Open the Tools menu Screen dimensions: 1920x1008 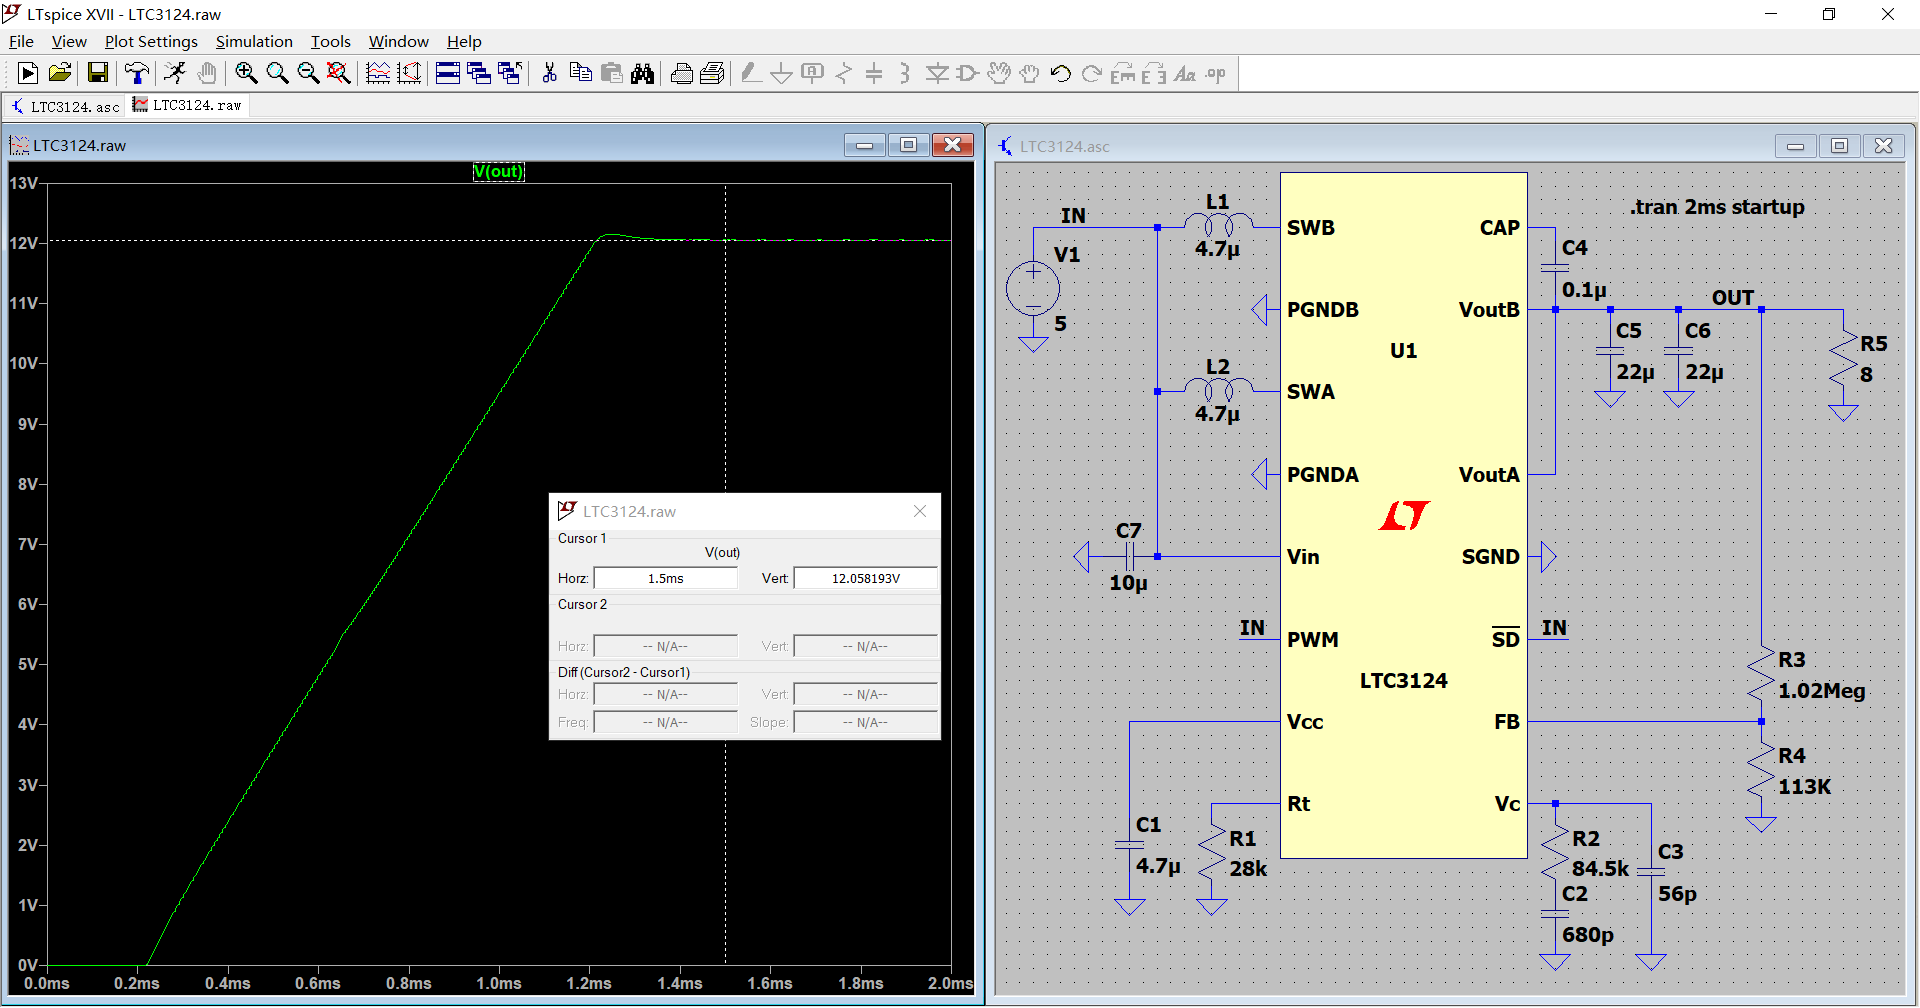(330, 41)
